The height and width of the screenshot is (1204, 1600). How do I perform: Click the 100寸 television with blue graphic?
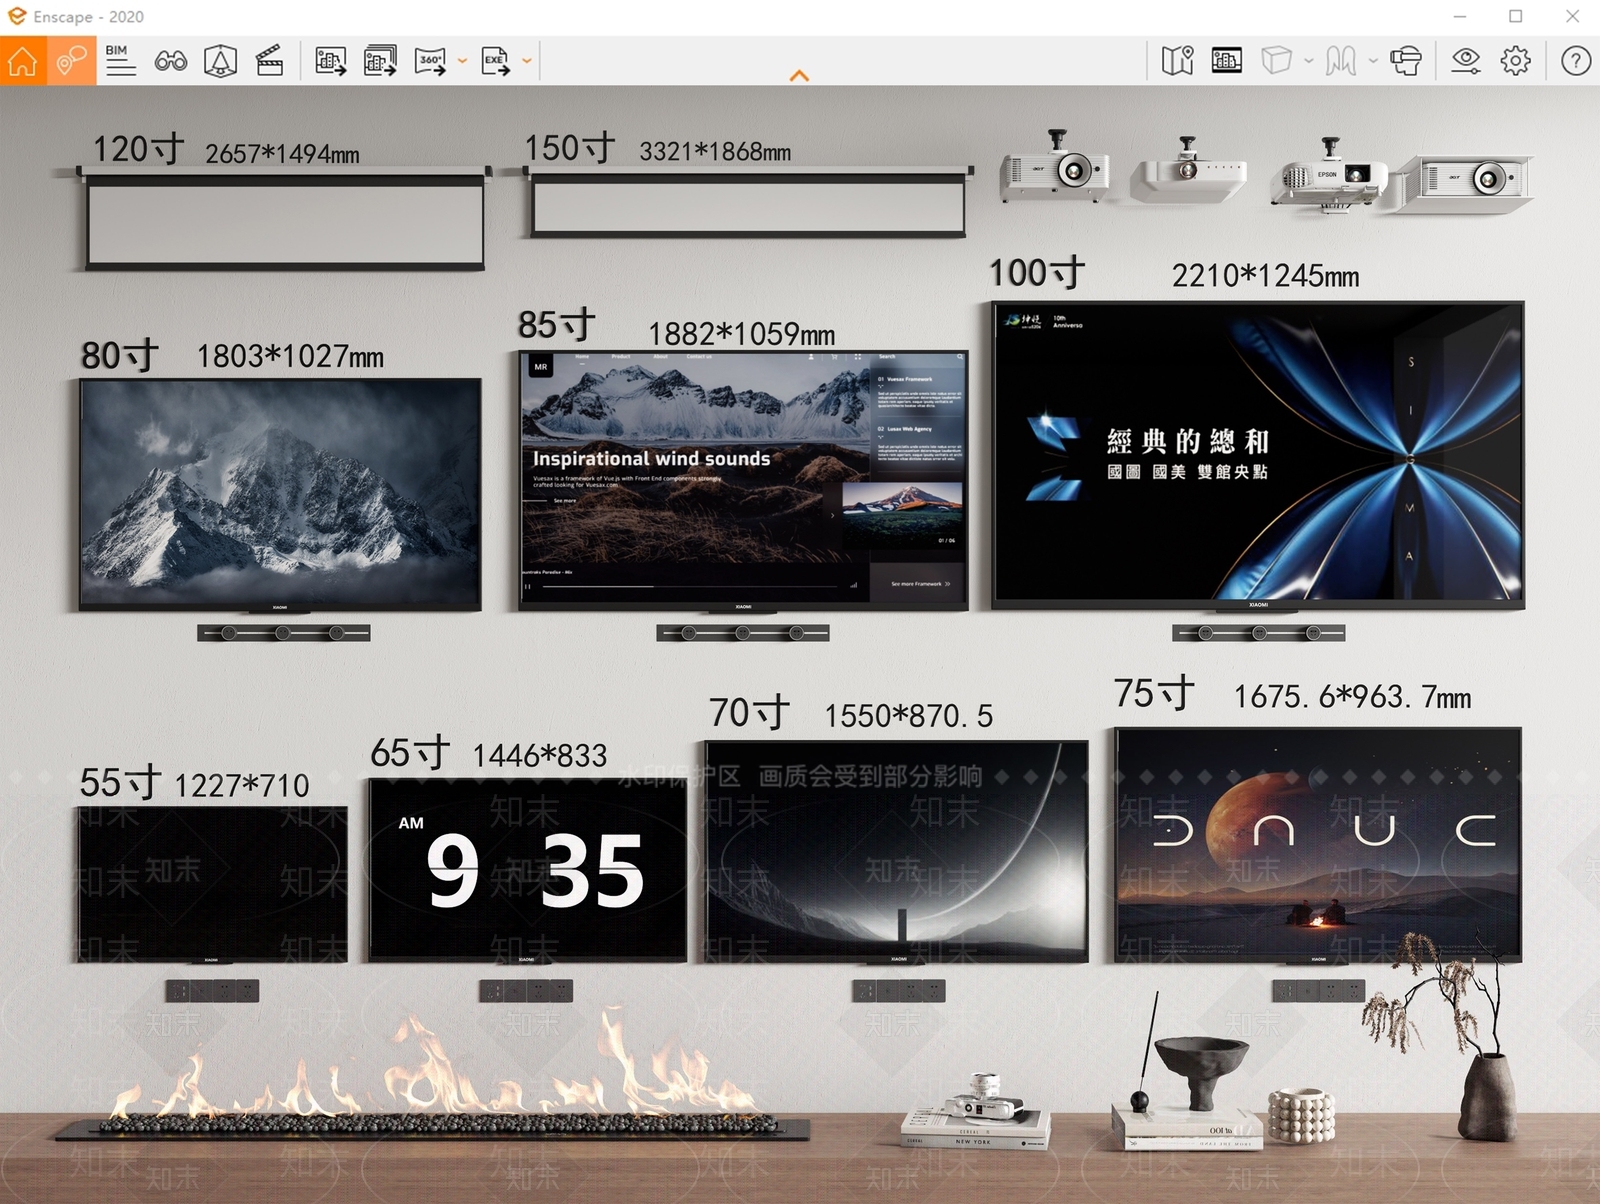pyautogui.click(x=1258, y=455)
